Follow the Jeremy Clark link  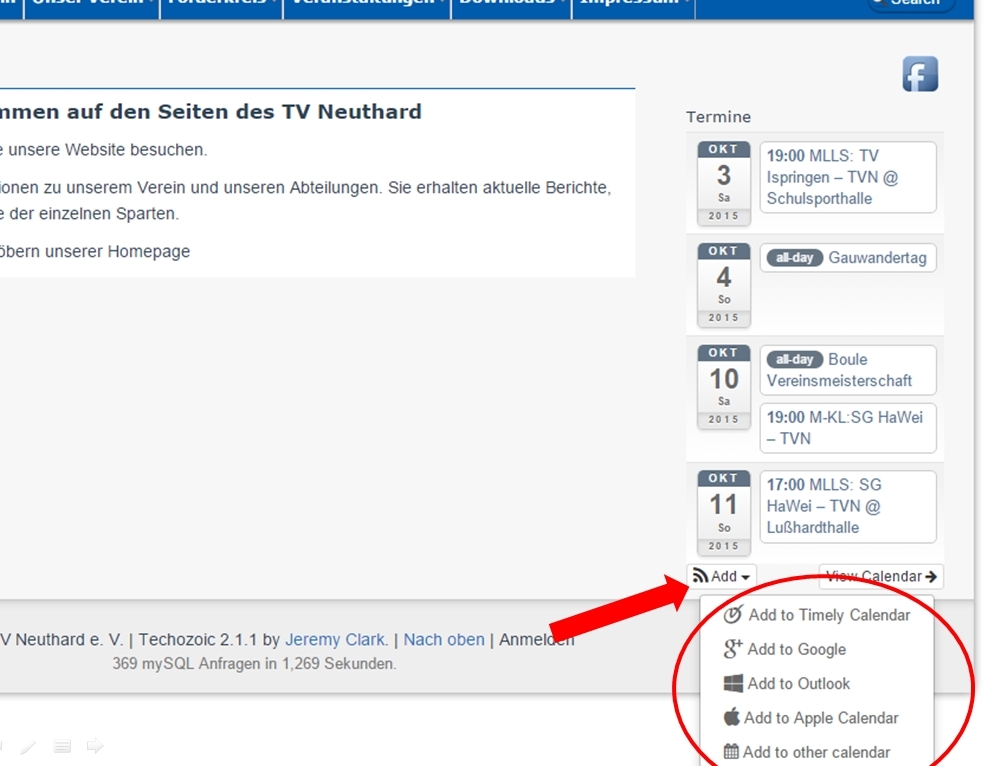tap(336, 639)
